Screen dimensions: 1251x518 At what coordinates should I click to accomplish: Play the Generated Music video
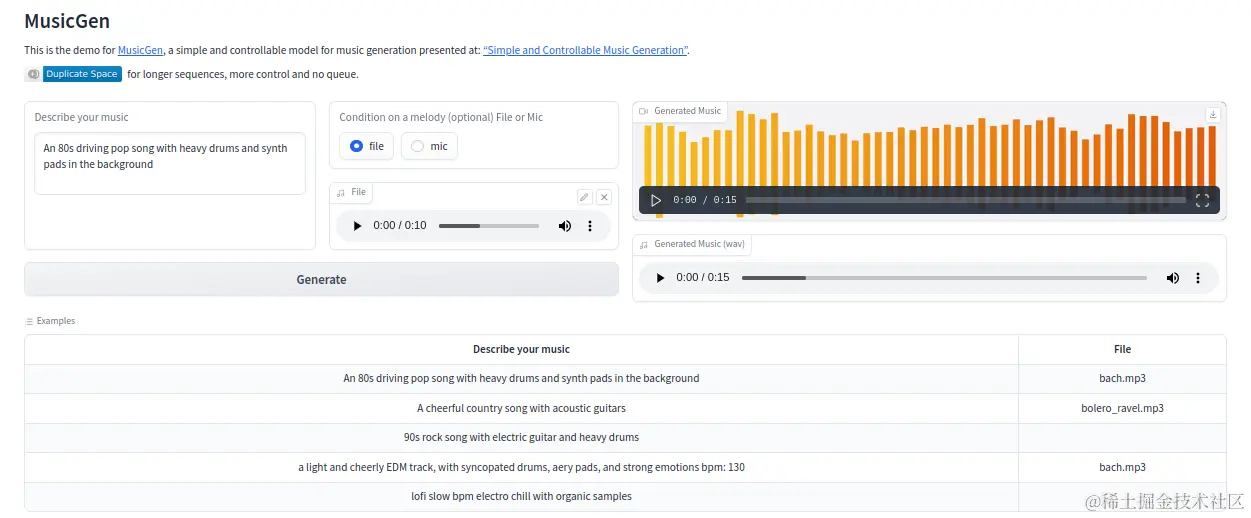(x=656, y=200)
